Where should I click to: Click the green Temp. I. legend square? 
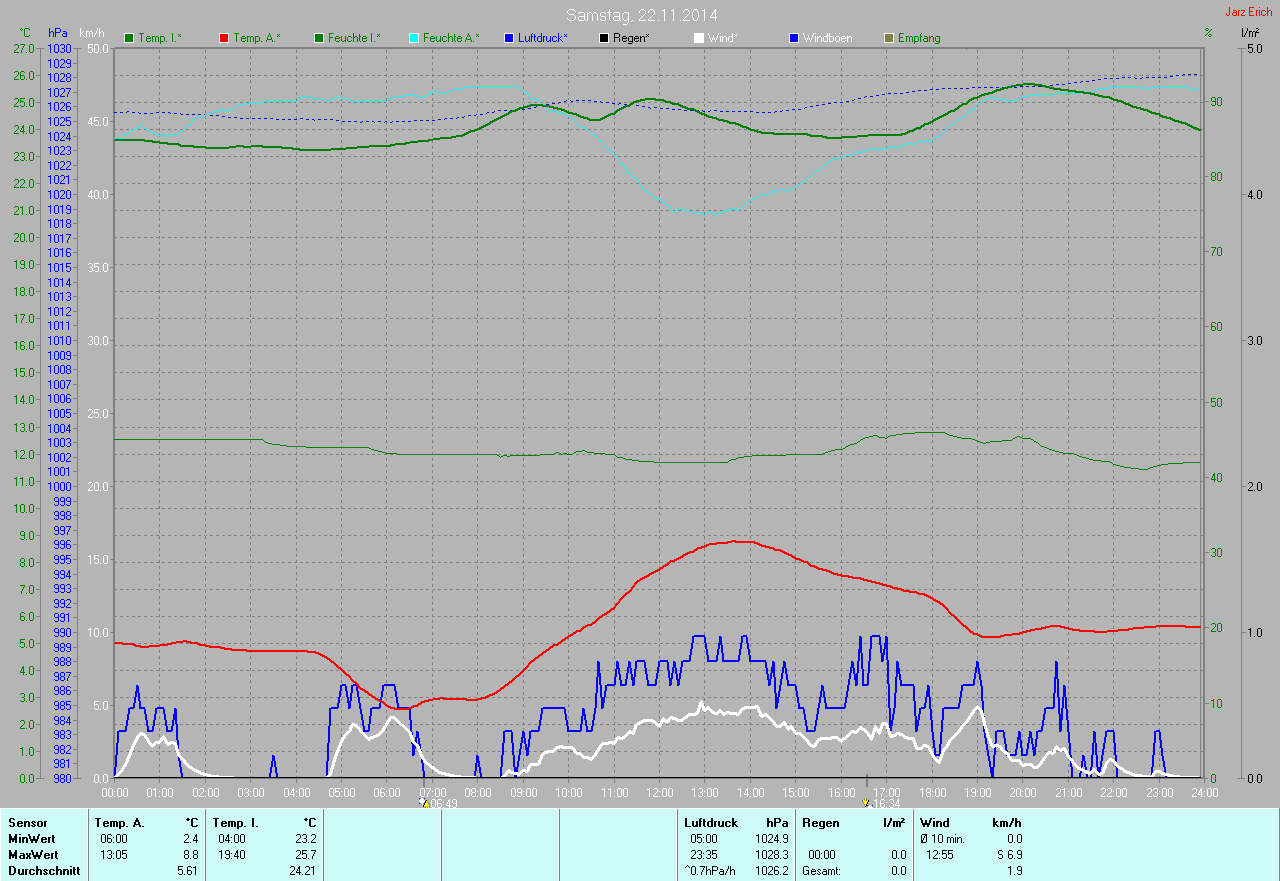(129, 38)
